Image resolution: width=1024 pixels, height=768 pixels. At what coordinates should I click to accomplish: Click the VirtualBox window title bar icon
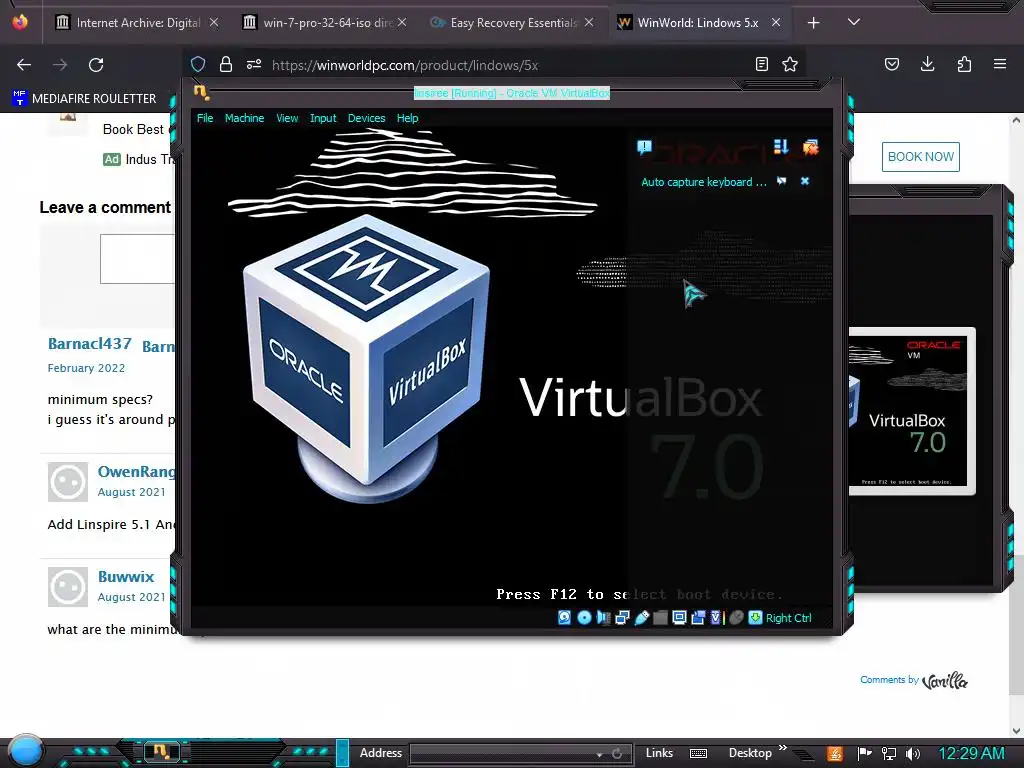(201, 93)
